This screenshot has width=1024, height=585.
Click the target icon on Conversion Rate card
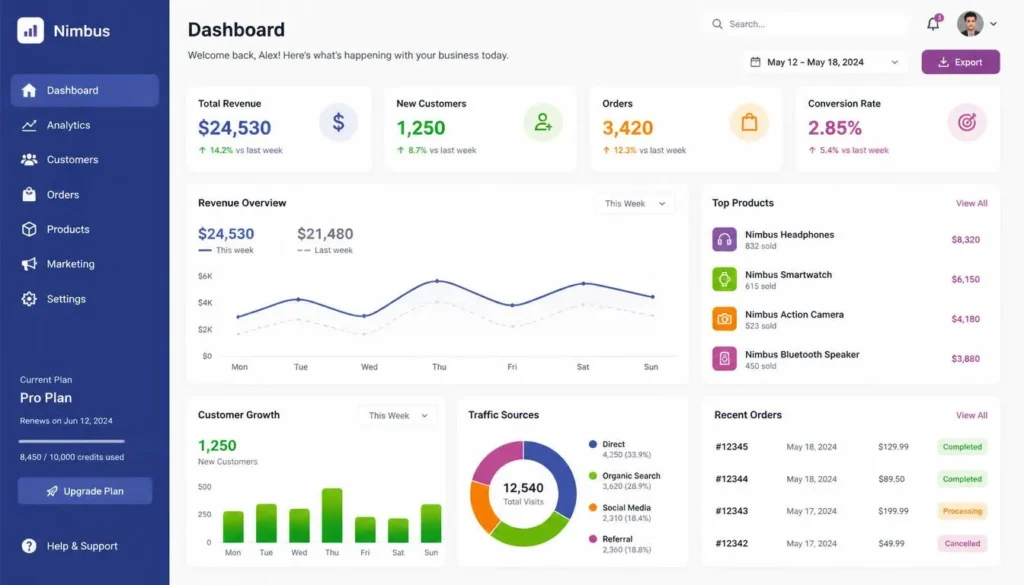(967, 122)
